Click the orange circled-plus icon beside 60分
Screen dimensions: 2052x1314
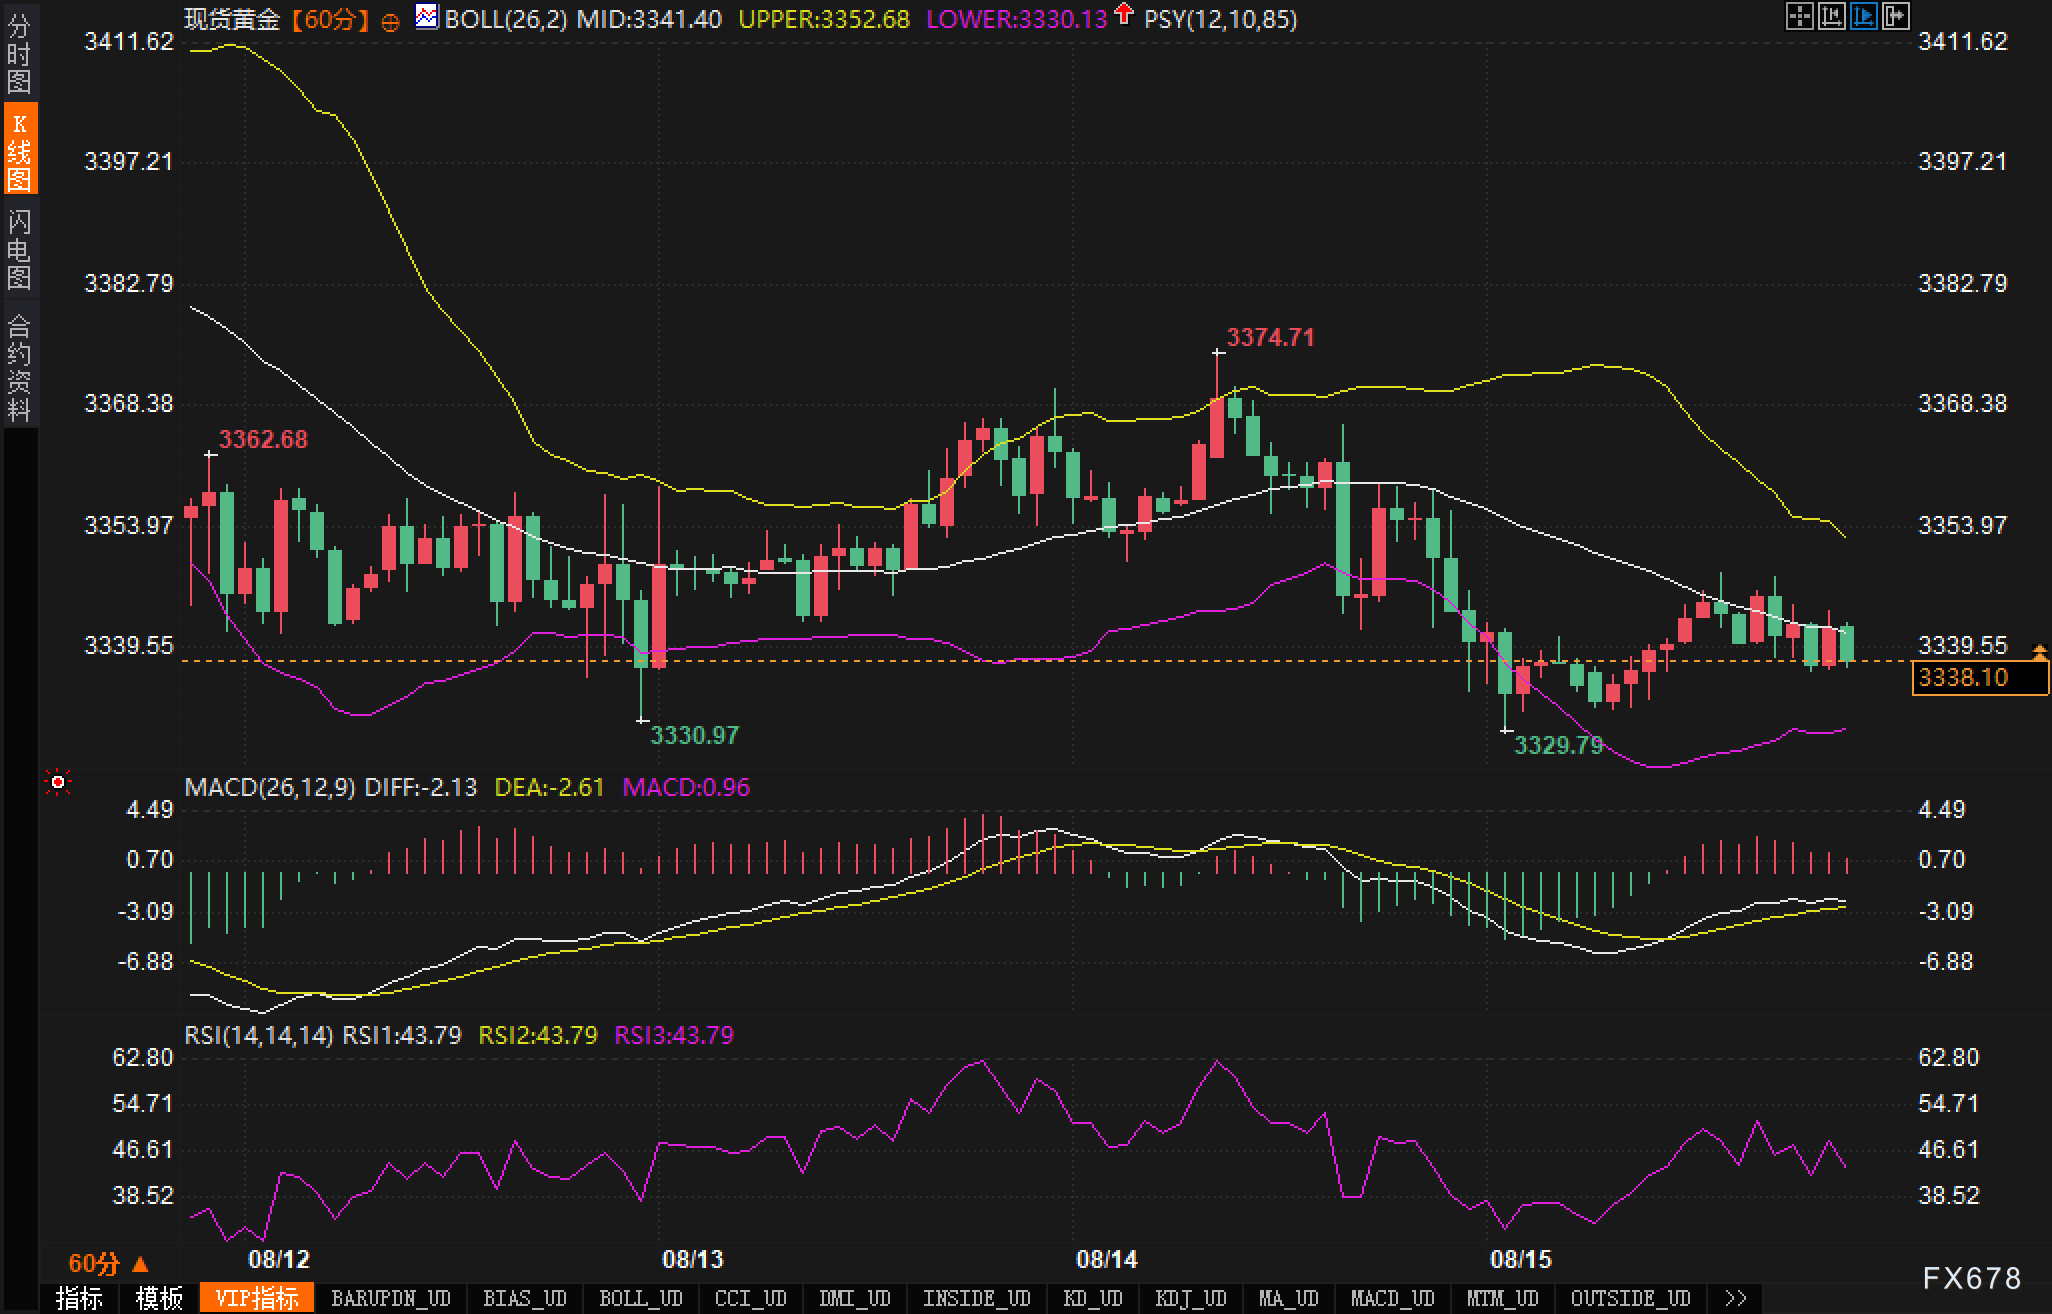pyautogui.click(x=391, y=21)
